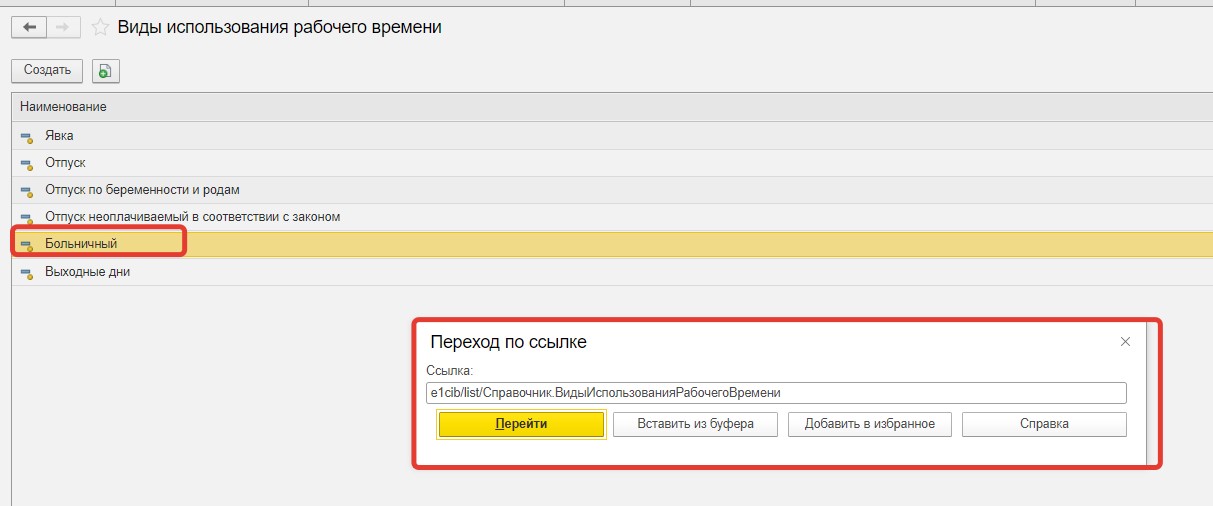Select the Явка row
This screenshot has width=1213, height=506.
point(612,135)
